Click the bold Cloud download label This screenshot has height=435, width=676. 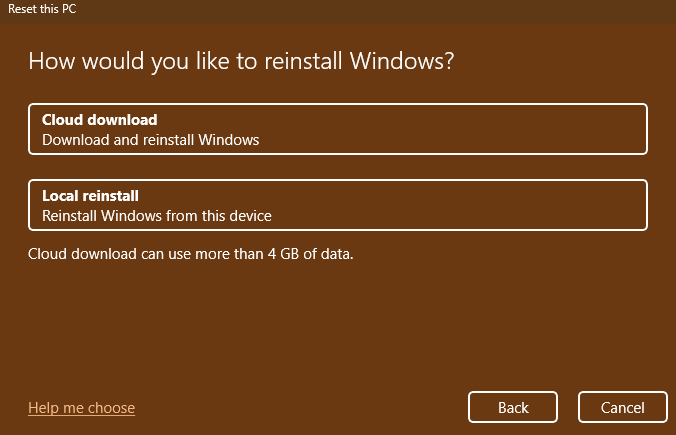99,120
